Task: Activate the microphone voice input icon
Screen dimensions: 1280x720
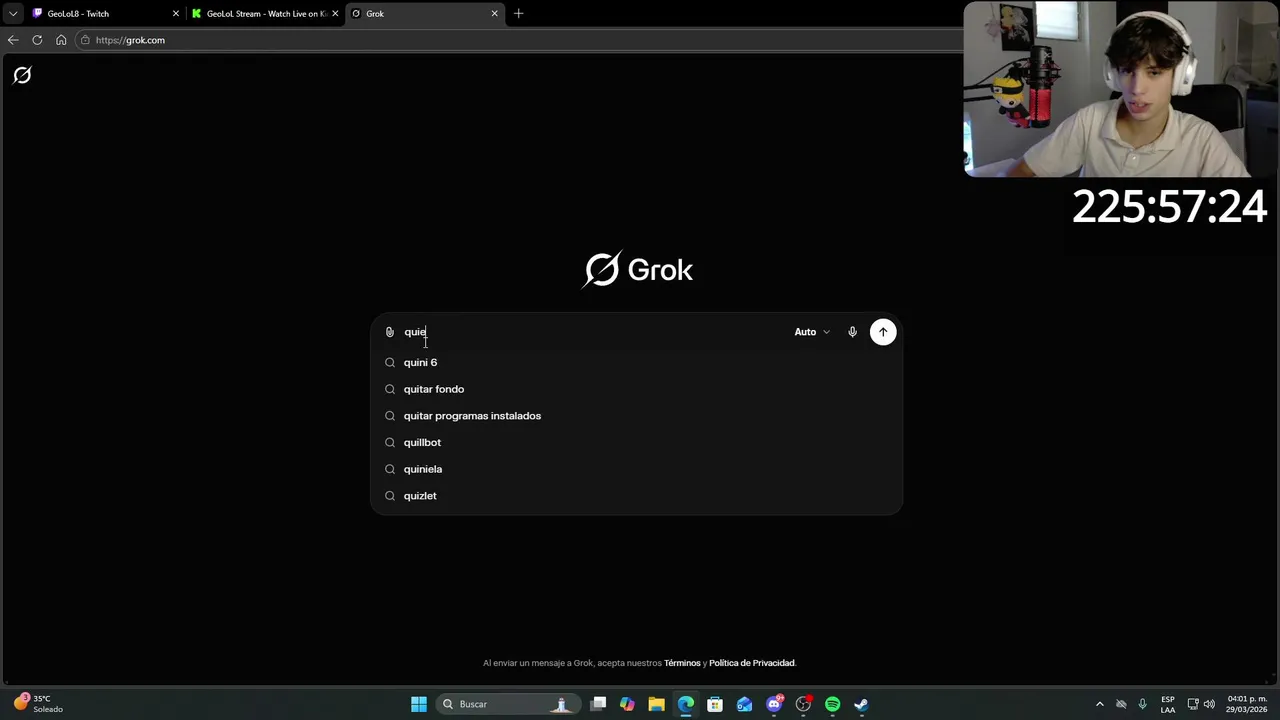Action: click(852, 332)
